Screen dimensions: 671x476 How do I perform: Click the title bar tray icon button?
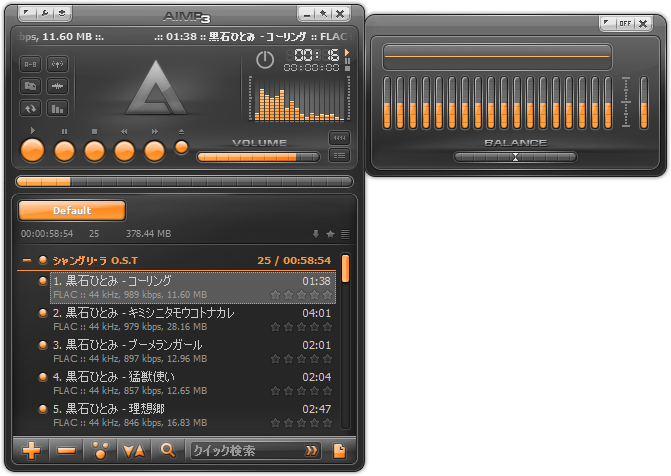[x=62, y=12]
